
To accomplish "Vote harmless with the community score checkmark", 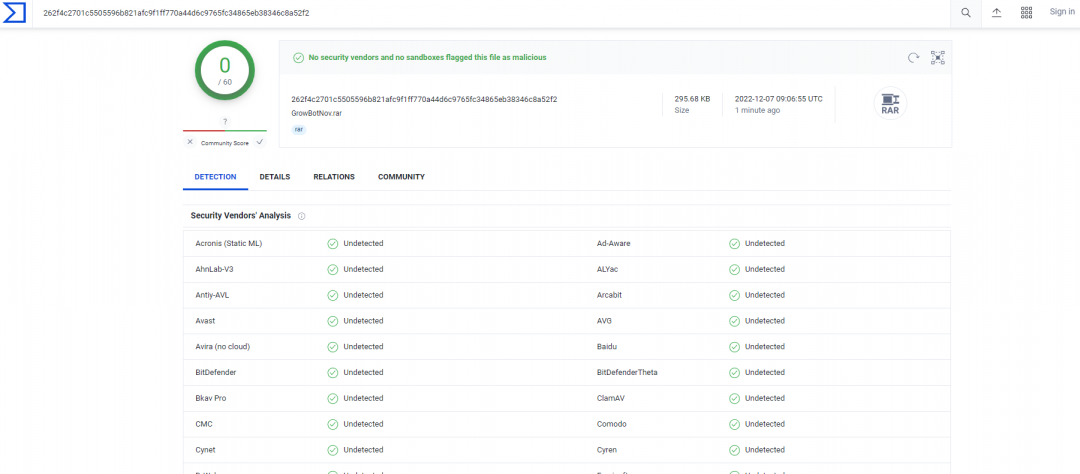I will click(x=260, y=142).
